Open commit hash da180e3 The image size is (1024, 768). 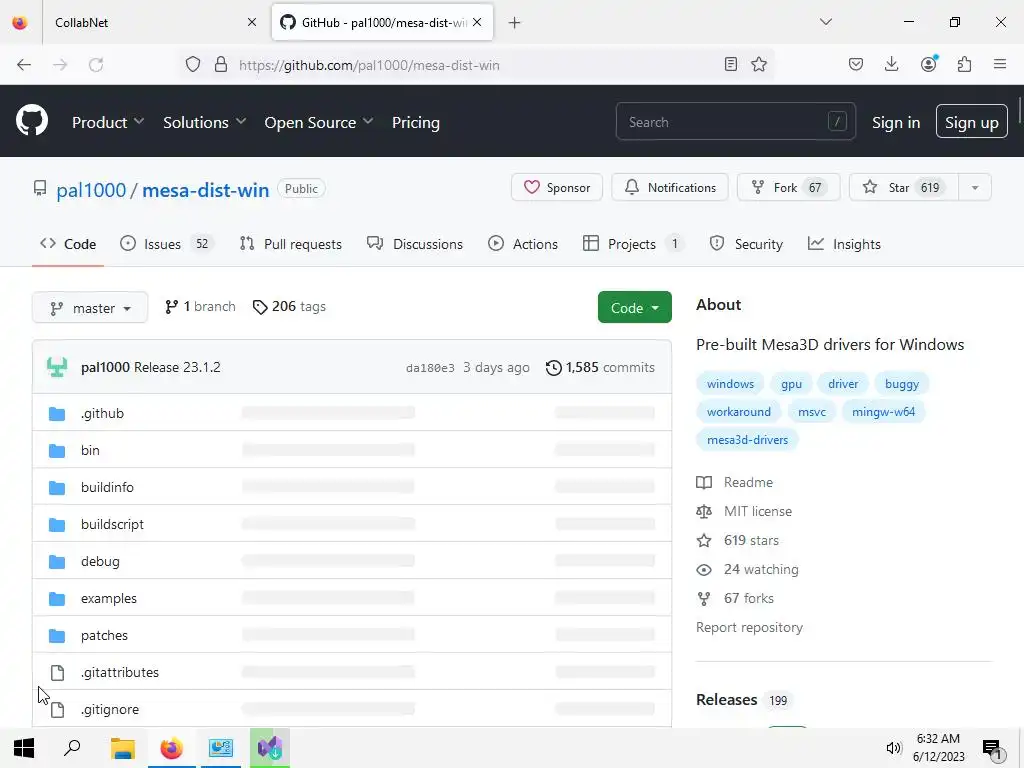pyautogui.click(x=430, y=368)
